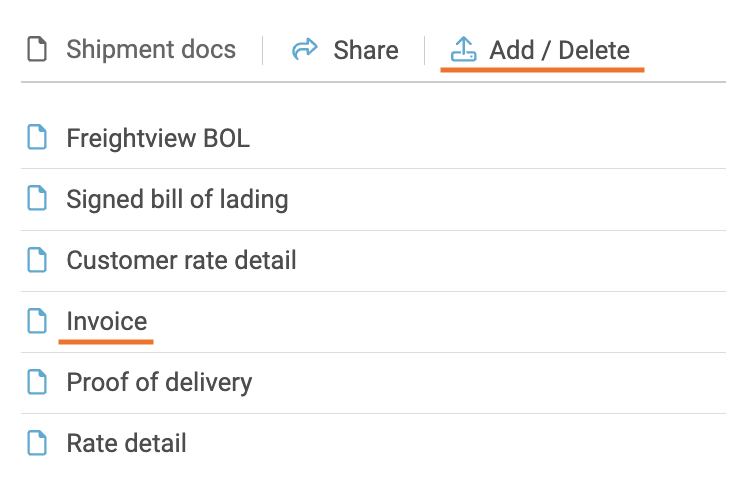Open the Share tab

click(365, 50)
